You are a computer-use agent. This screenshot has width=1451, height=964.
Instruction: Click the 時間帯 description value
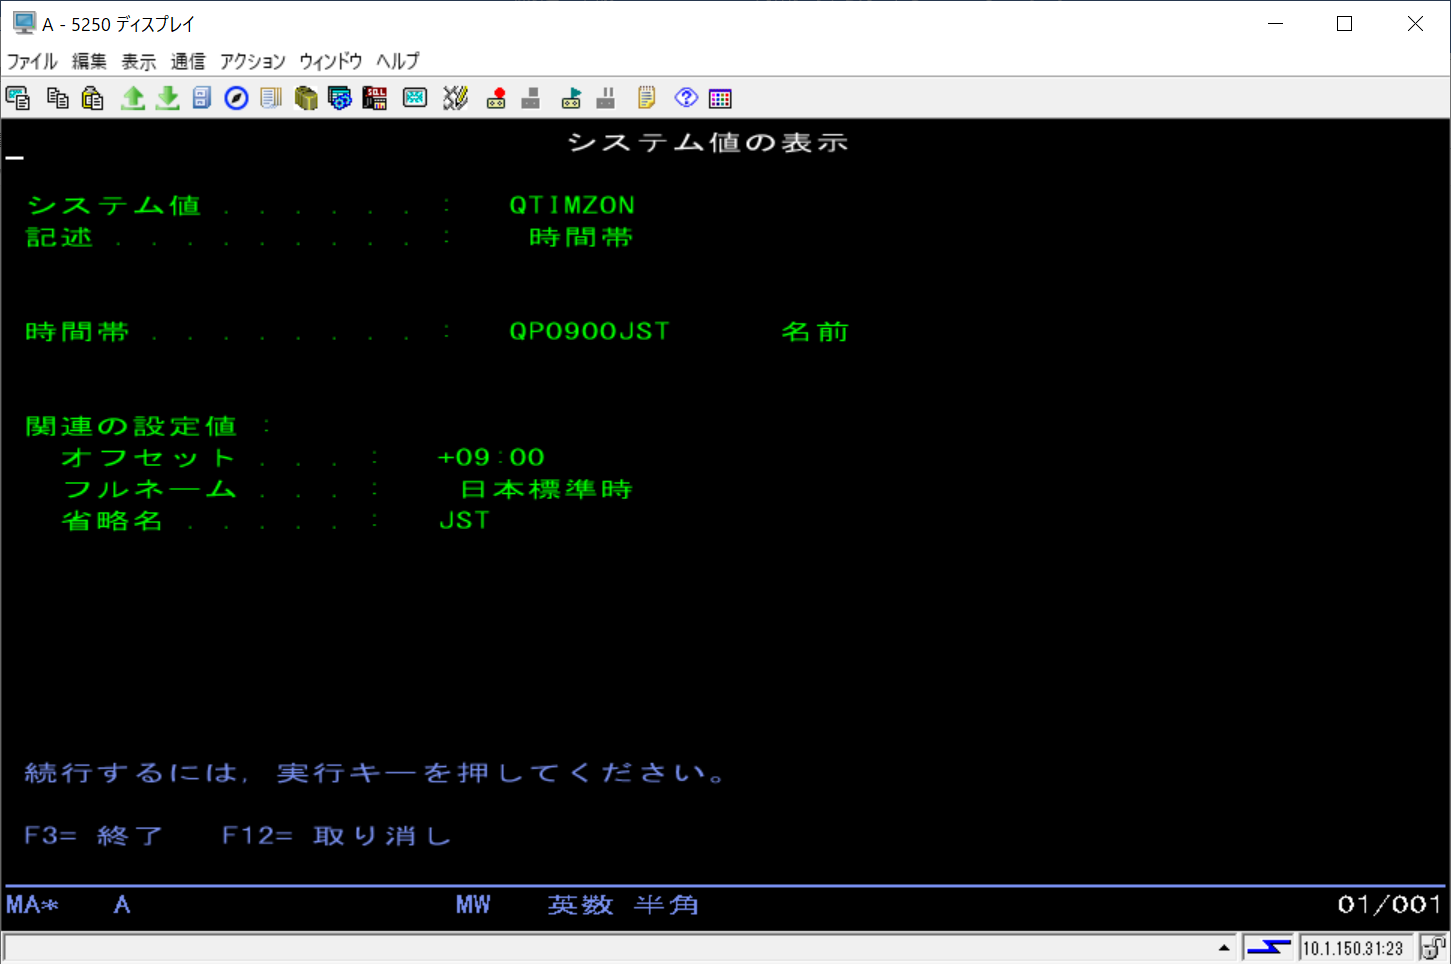[581, 237]
